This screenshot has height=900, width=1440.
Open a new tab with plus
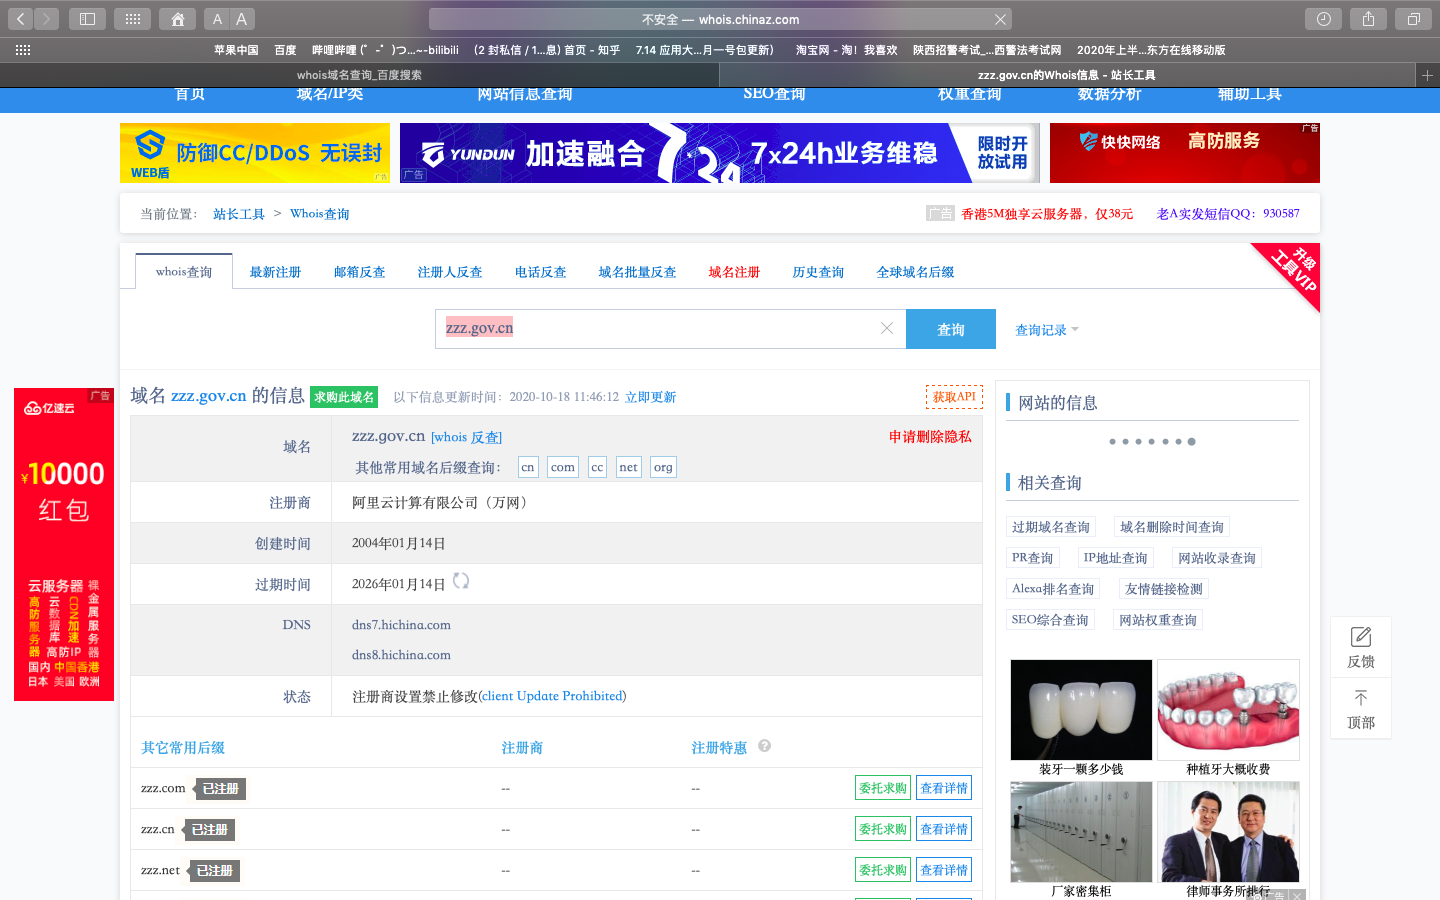[1427, 75]
